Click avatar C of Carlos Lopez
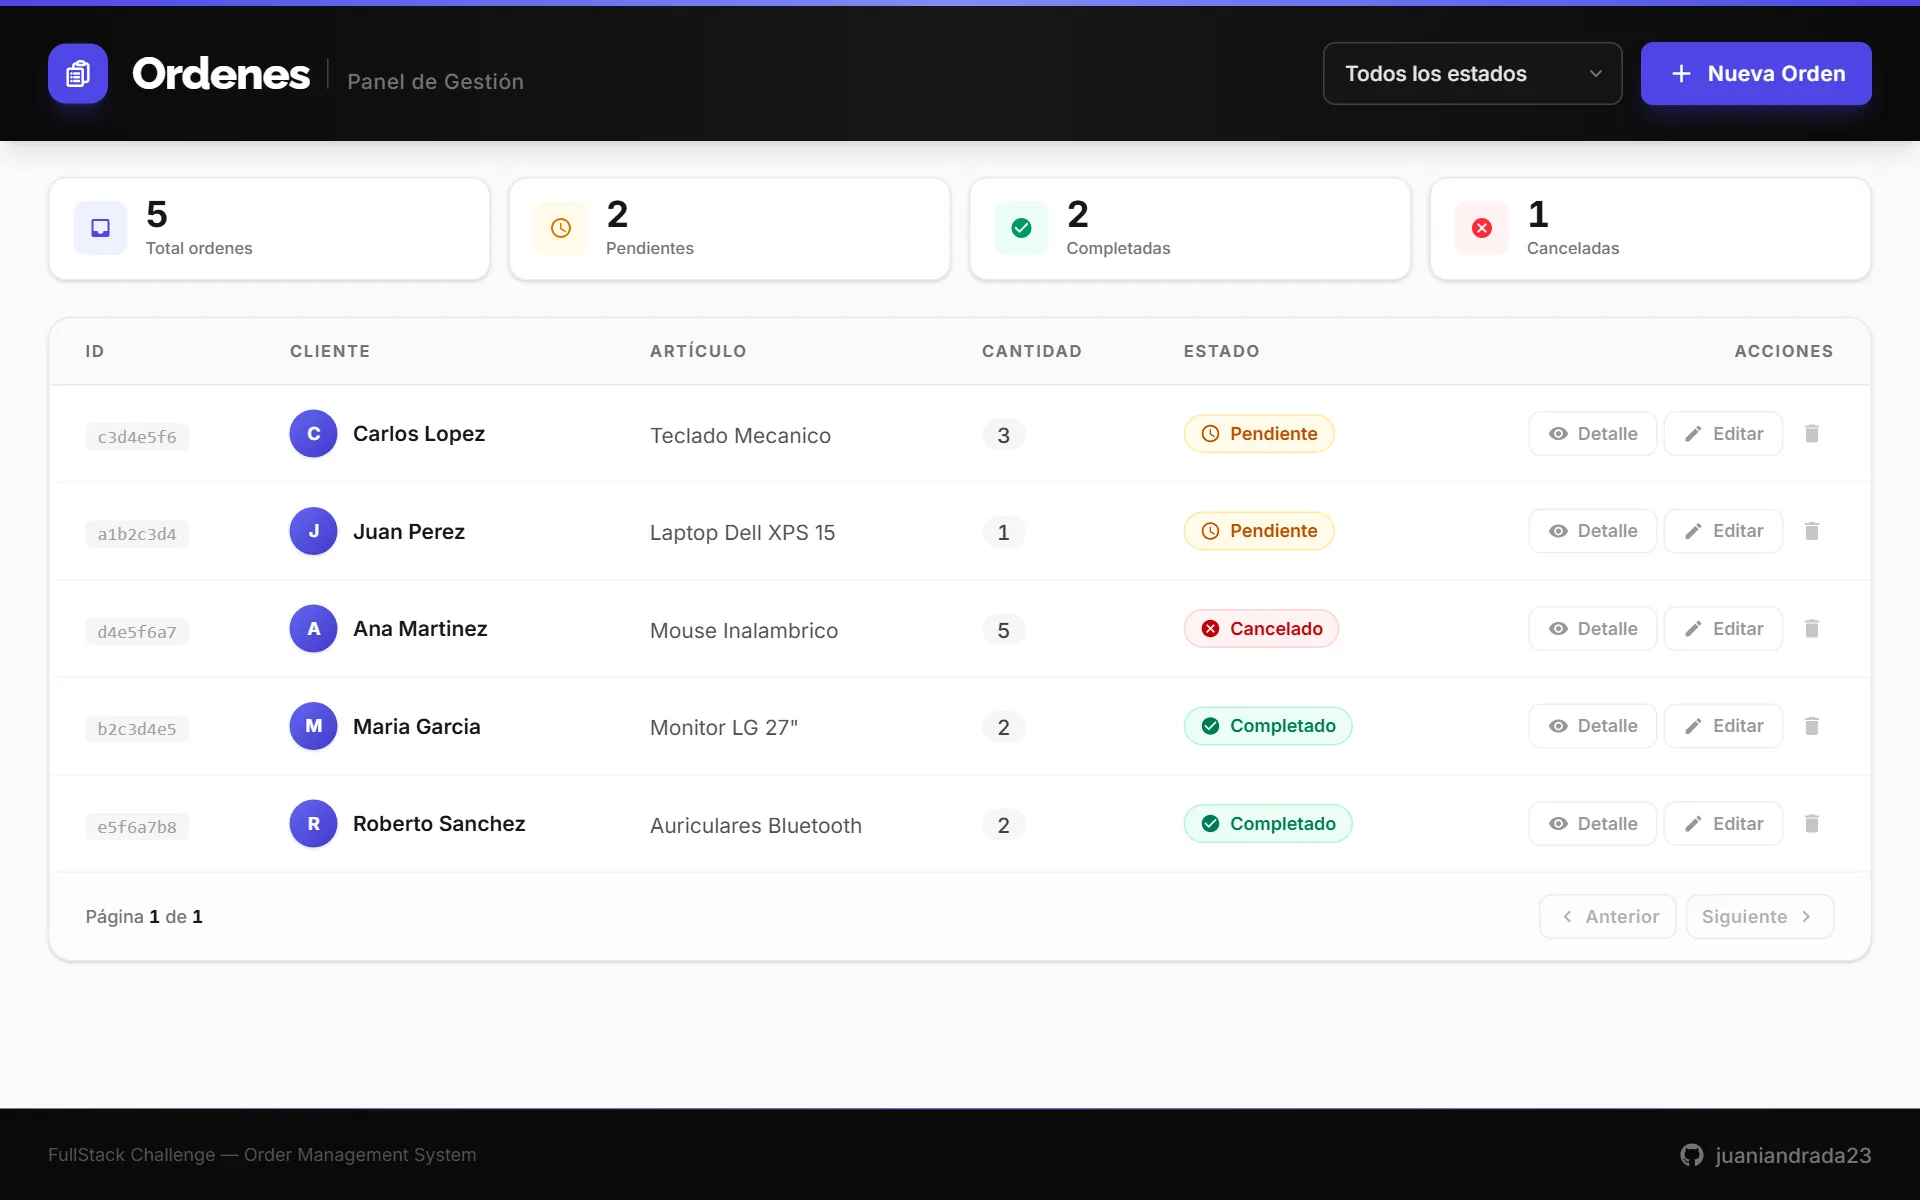 click(x=313, y=433)
